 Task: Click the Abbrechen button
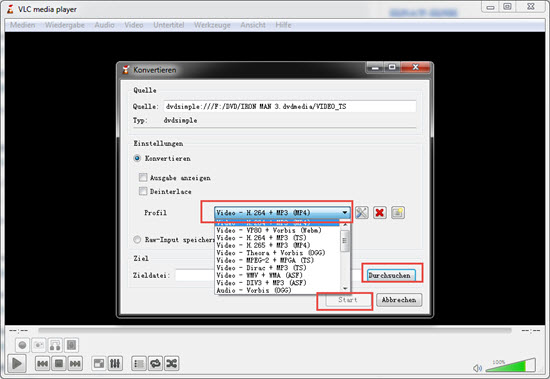(399, 300)
